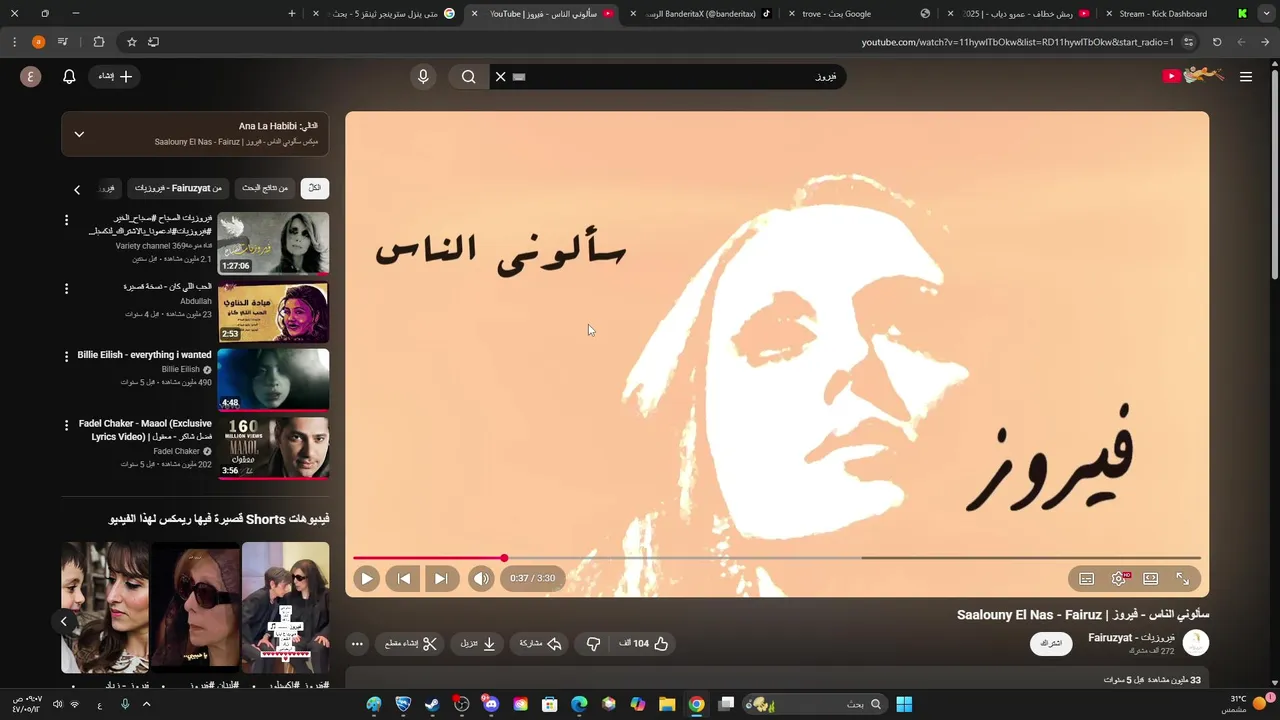Open the Share (مشاركة) button
Image resolution: width=1280 pixels, height=720 pixels.
pyautogui.click(x=540, y=644)
